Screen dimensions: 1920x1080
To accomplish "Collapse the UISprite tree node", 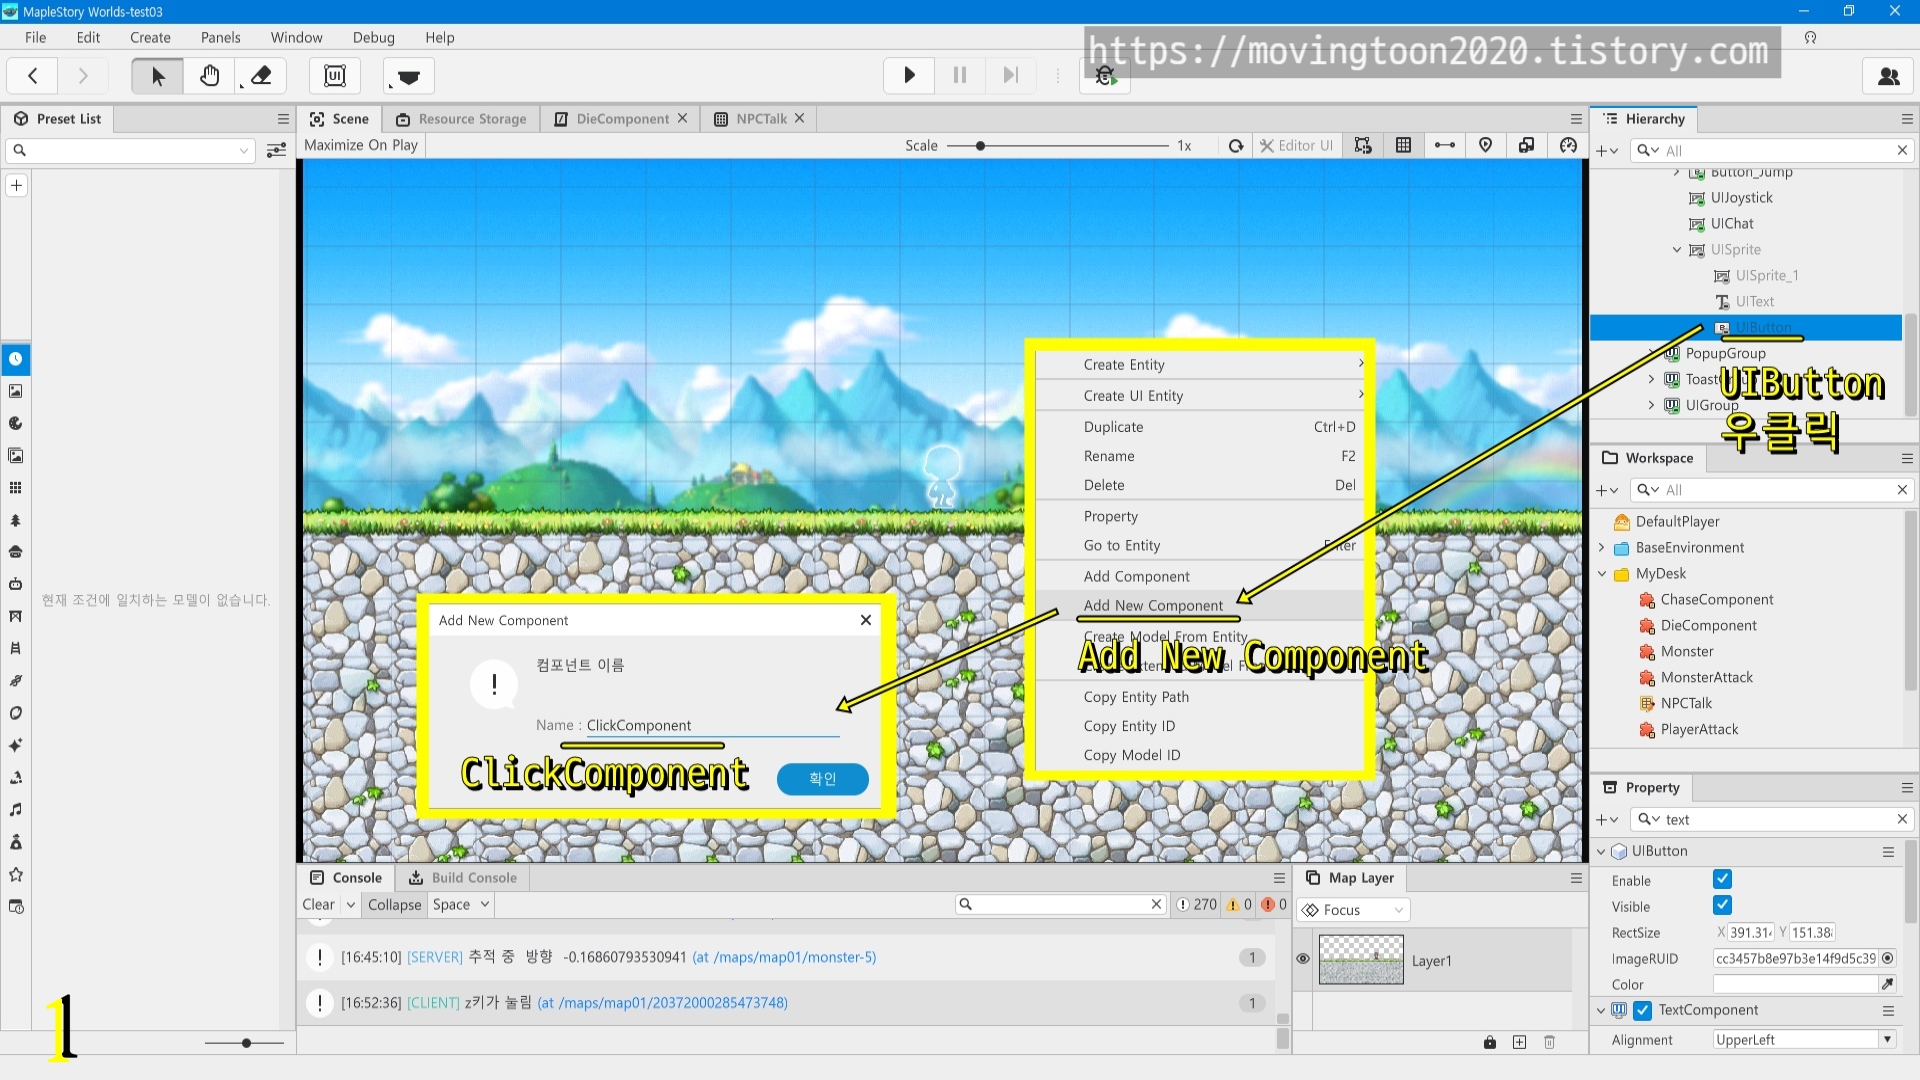I will (1677, 250).
